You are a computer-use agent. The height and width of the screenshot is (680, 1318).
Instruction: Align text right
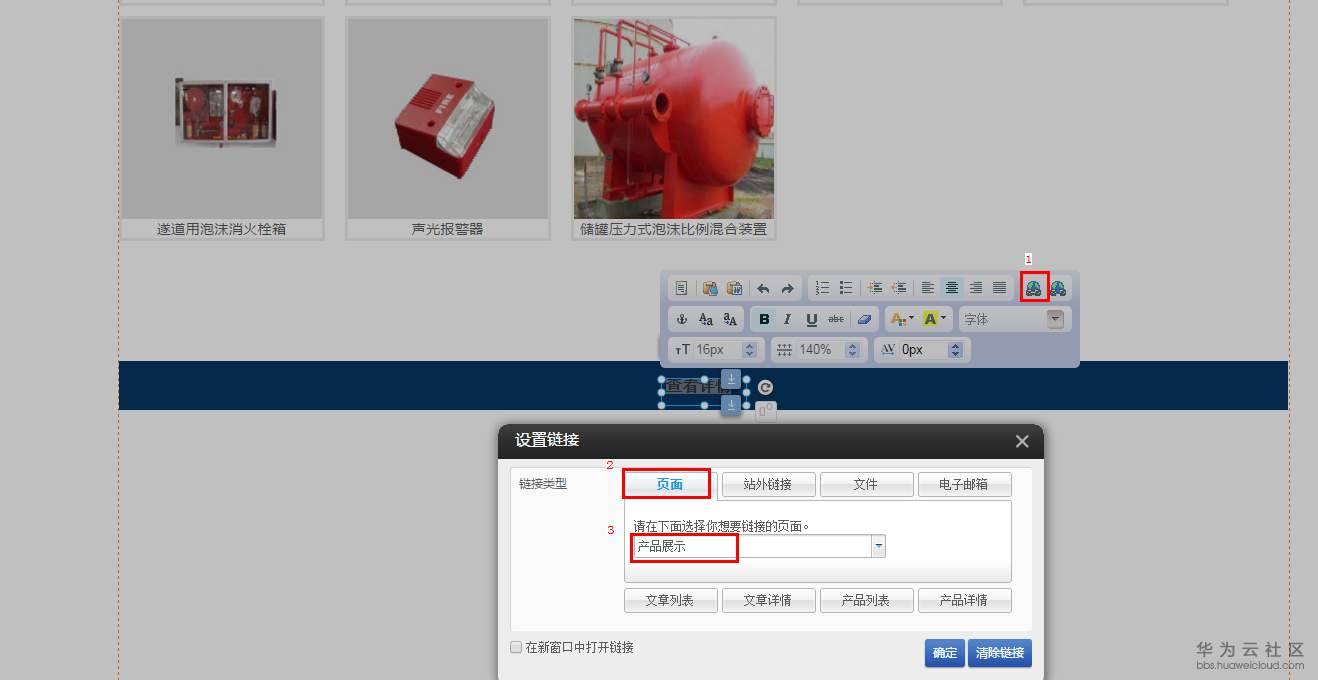pyautogui.click(x=976, y=288)
